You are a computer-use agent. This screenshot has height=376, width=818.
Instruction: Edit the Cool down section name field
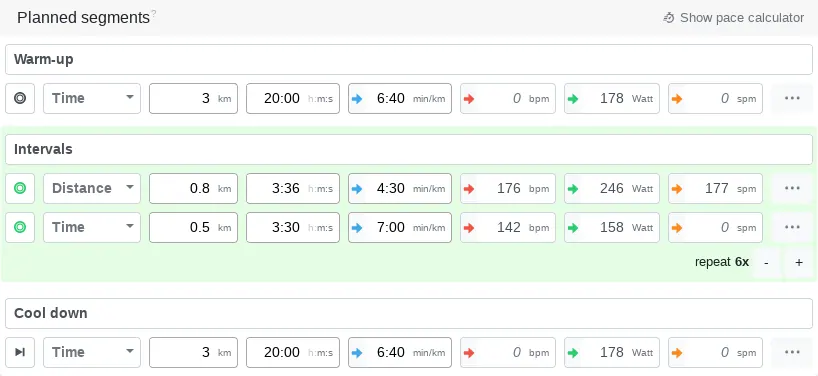point(409,313)
